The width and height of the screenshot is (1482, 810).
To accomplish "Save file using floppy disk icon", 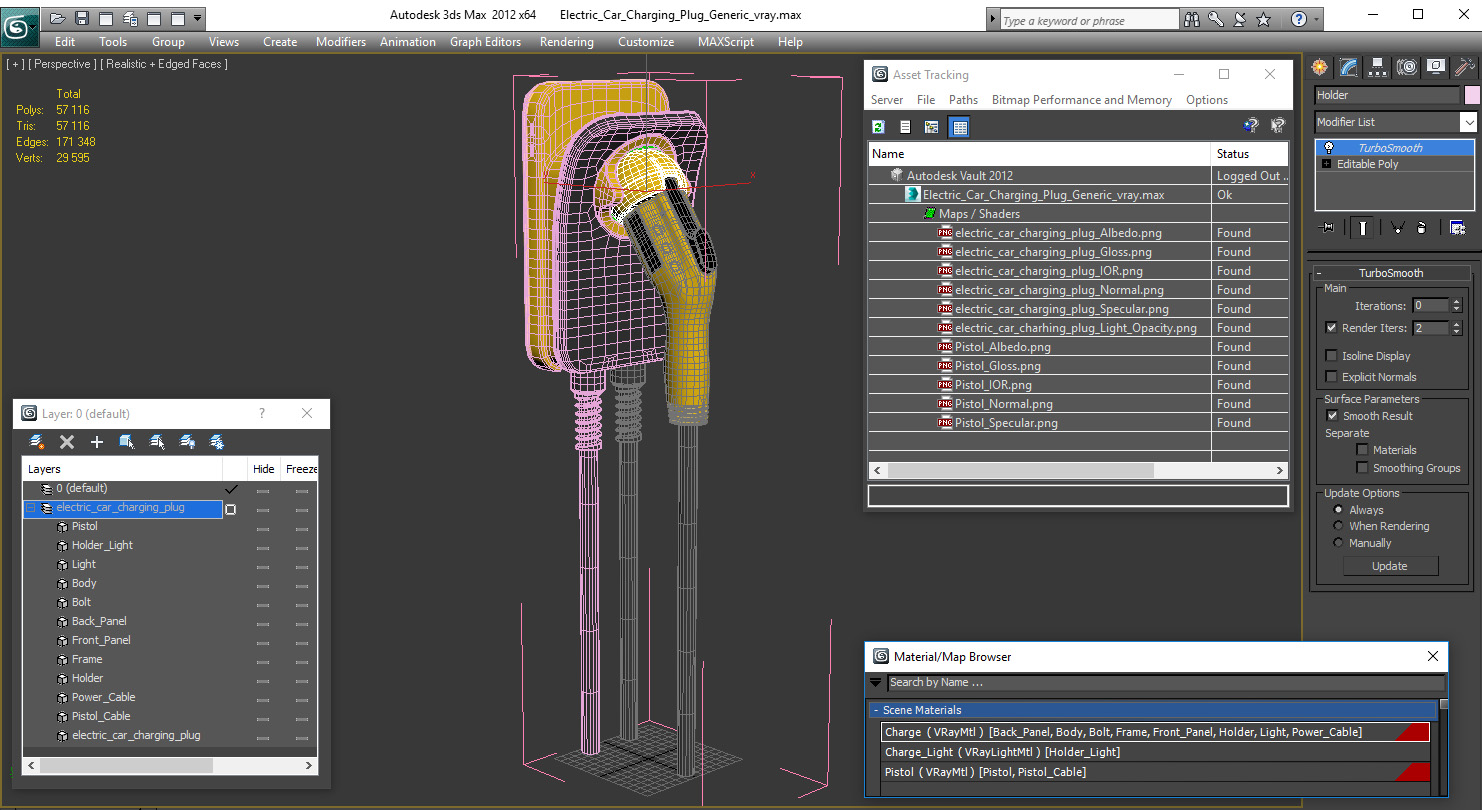I will pyautogui.click(x=82, y=18).
